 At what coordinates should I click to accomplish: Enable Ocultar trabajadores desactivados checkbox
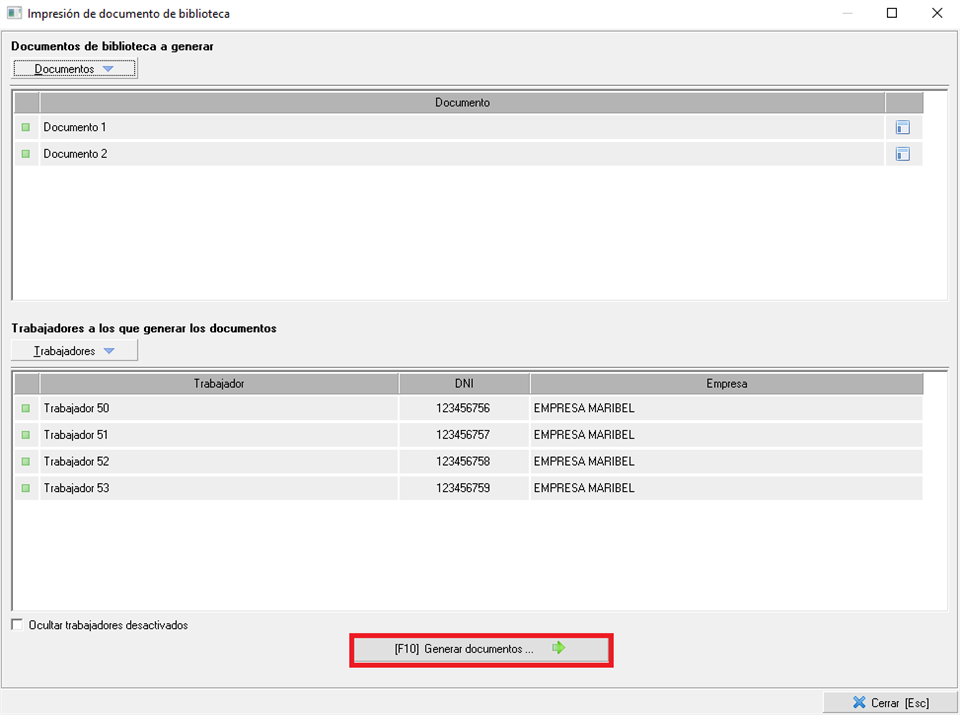[18, 625]
